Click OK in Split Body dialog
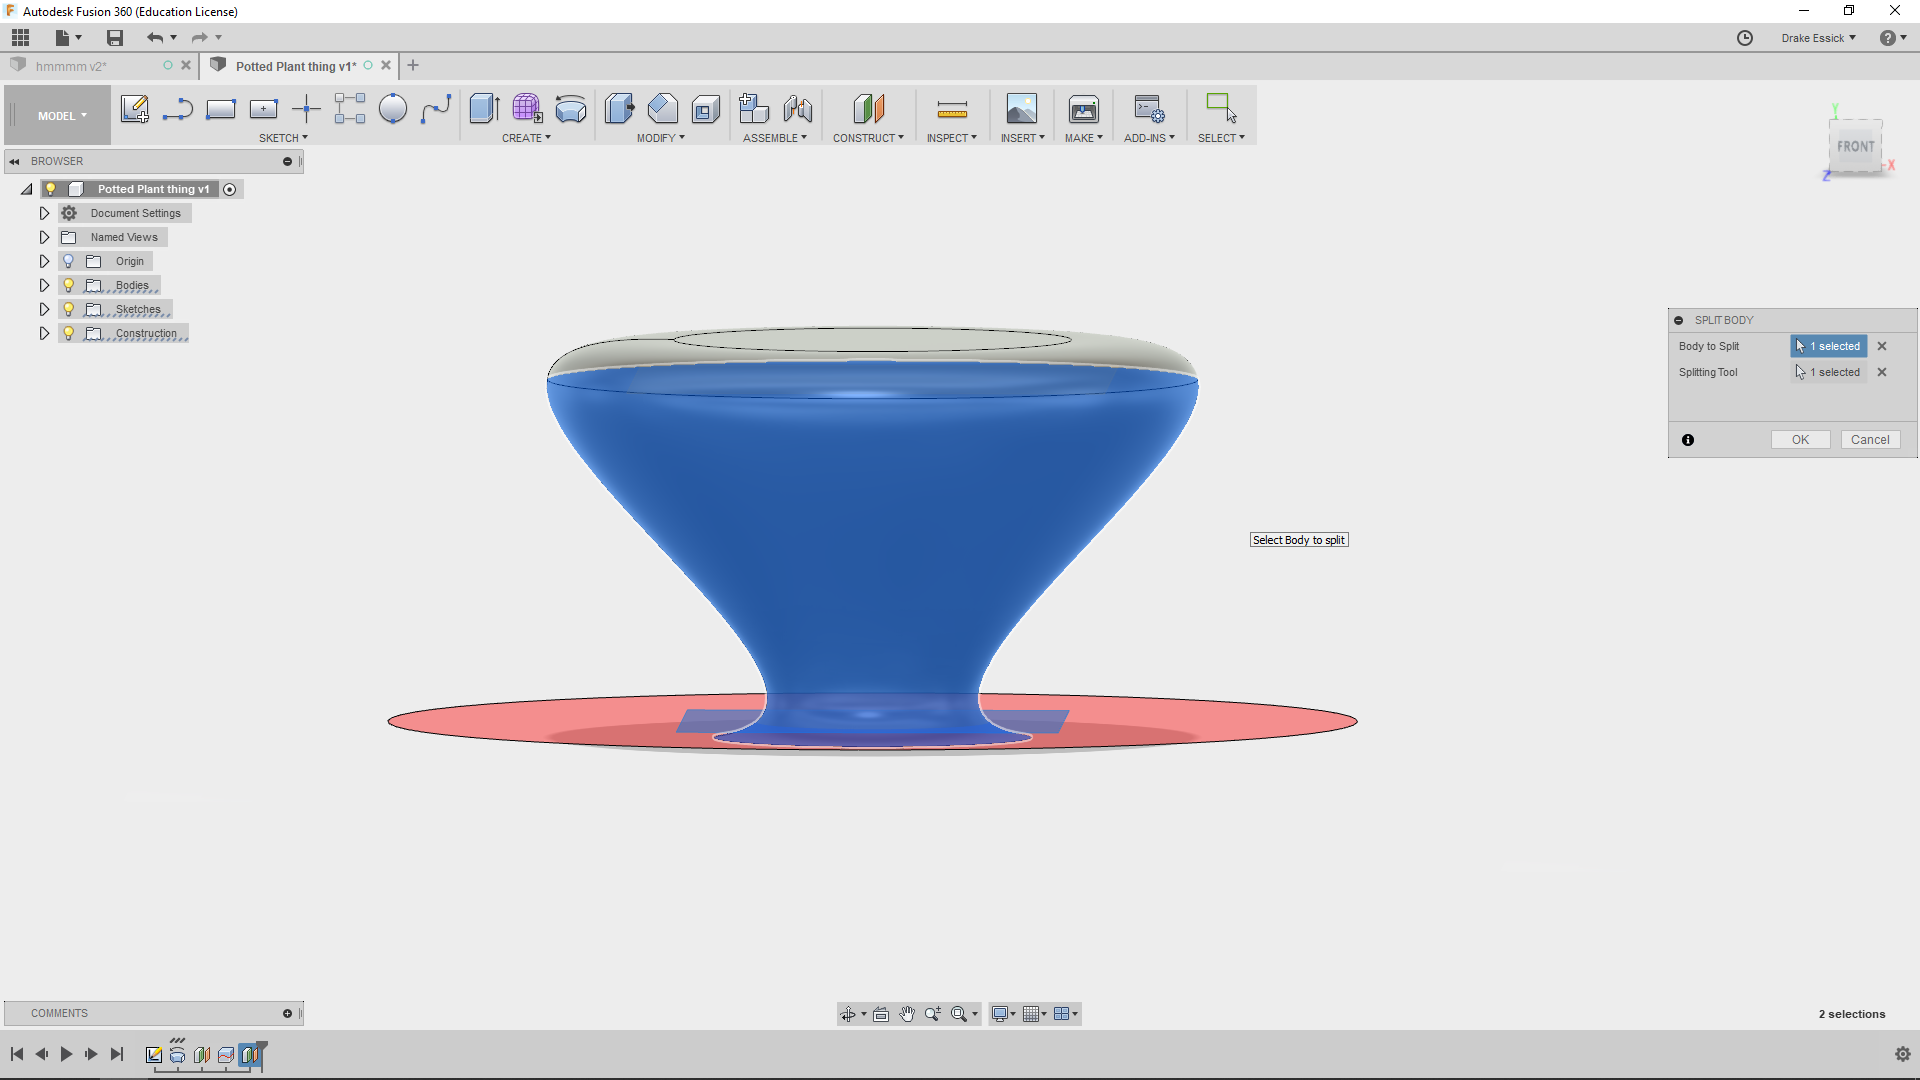The width and height of the screenshot is (1920, 1080). coord(1800,440)
